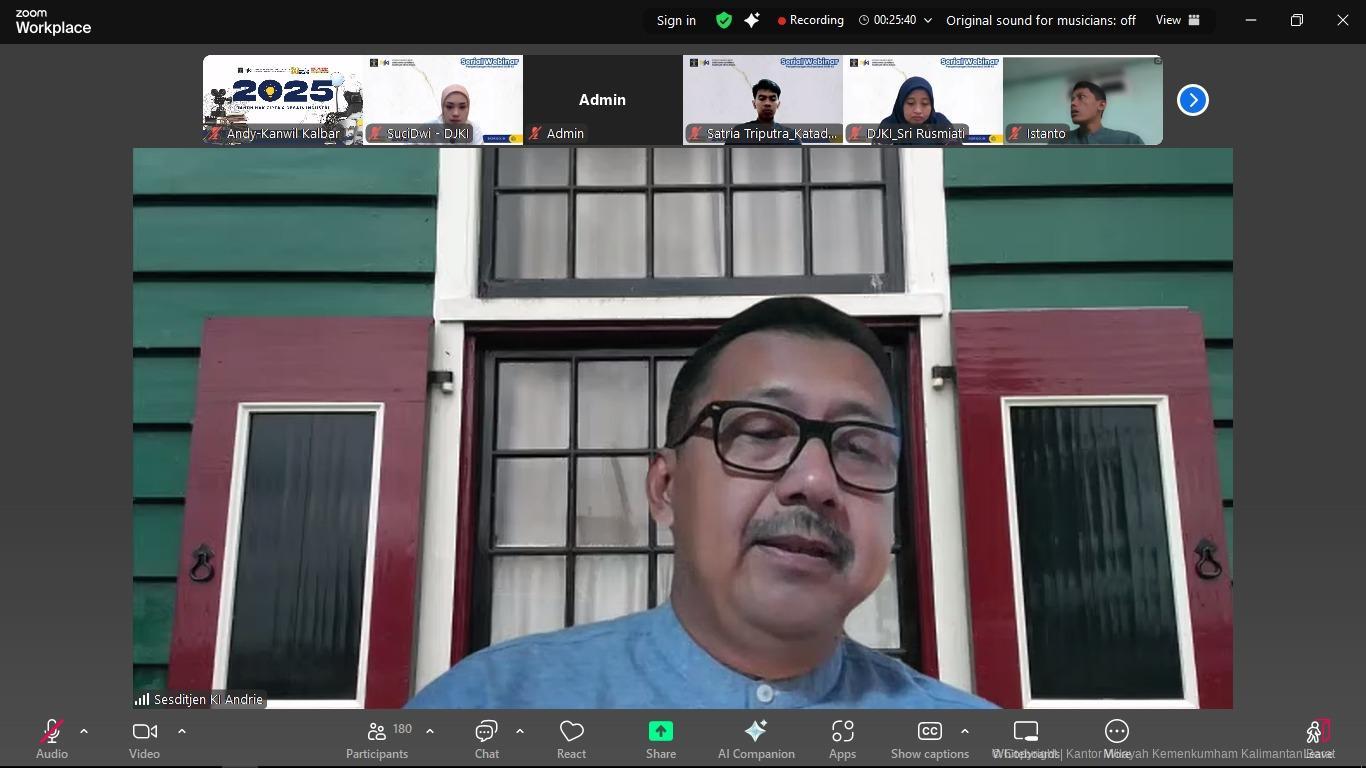Click the Sign in button
The width and height of the screenshot is (1366, 768).
pyautogui.click(x=676, y=20)
